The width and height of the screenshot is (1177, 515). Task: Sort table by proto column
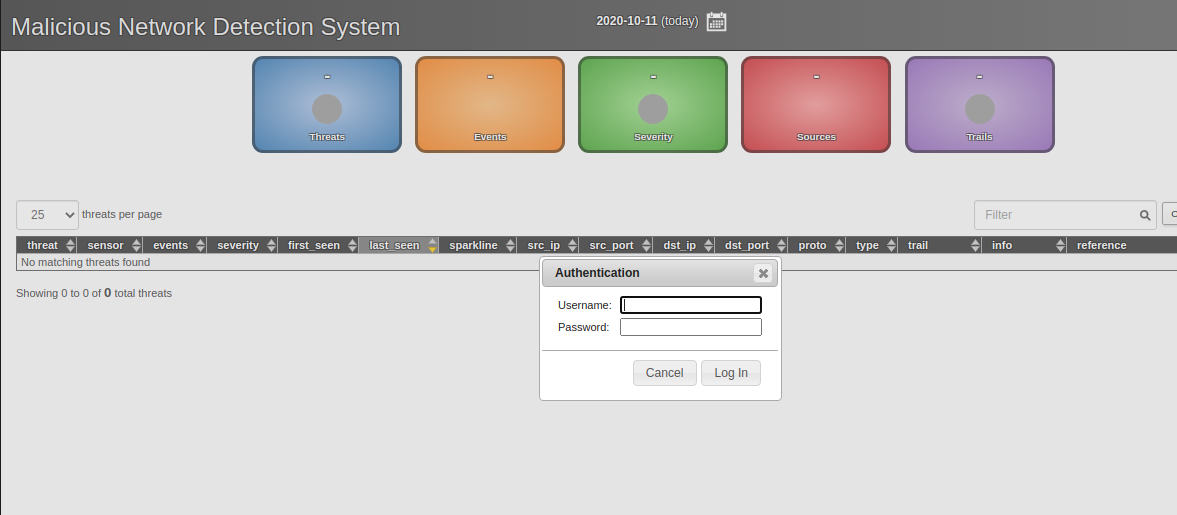(x=817, y=245)
